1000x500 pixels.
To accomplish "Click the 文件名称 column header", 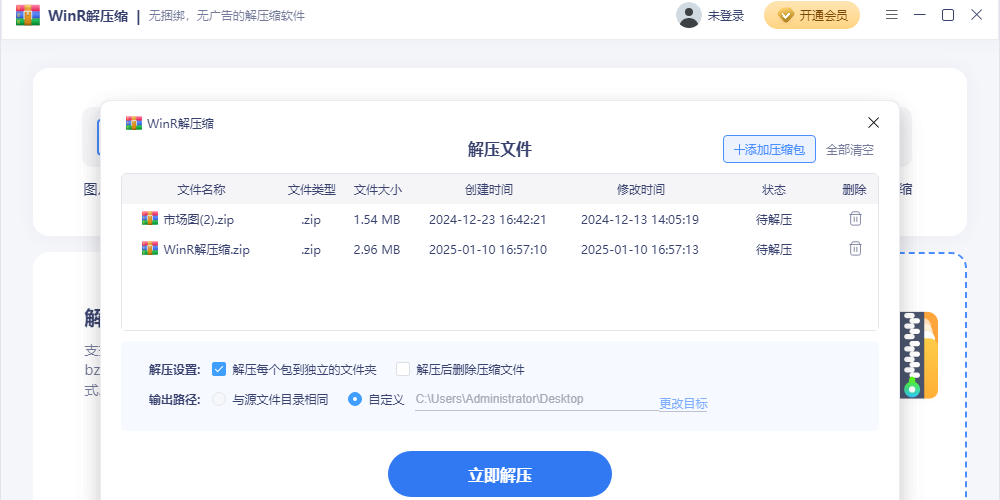I will [x=201, y=189].
